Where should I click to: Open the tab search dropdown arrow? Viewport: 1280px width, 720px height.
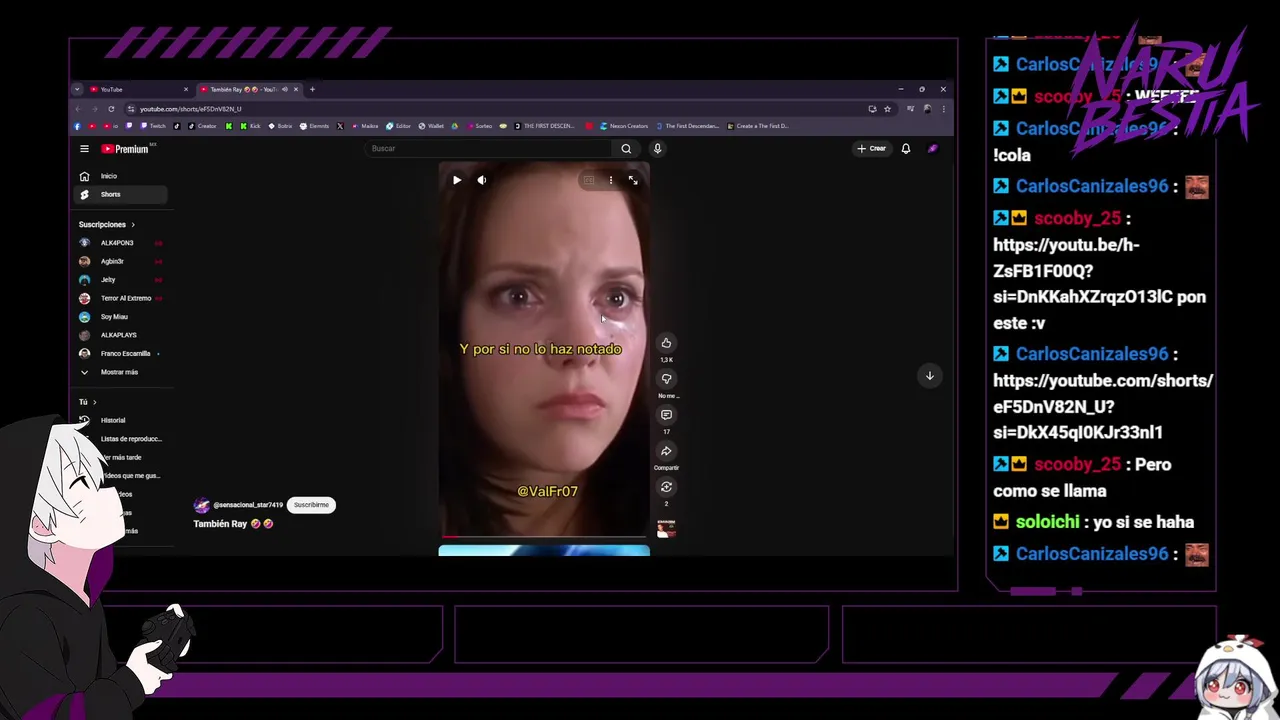[77, 89]
